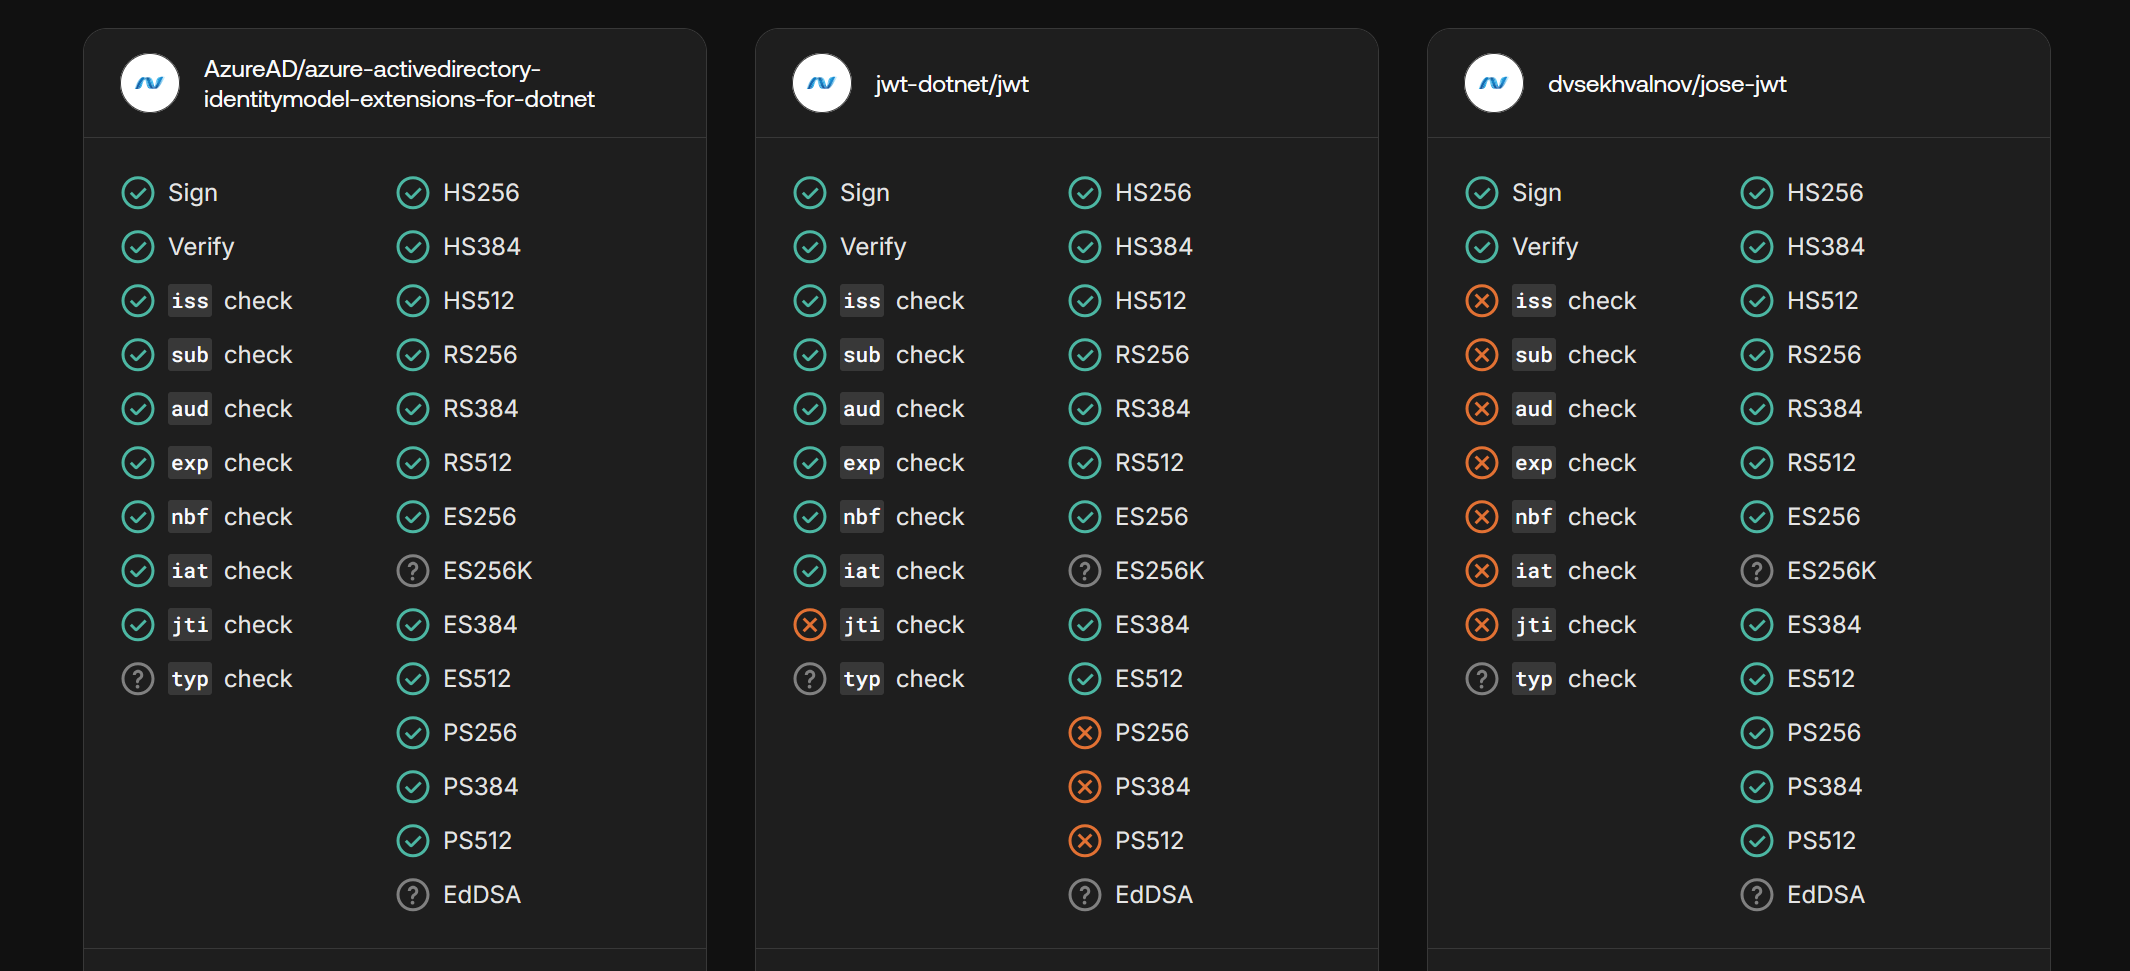The image size is (2130, 971).
Task: Open the dvsekhvalnov/jose-jwt library title
Action: tap(1667, 84)
